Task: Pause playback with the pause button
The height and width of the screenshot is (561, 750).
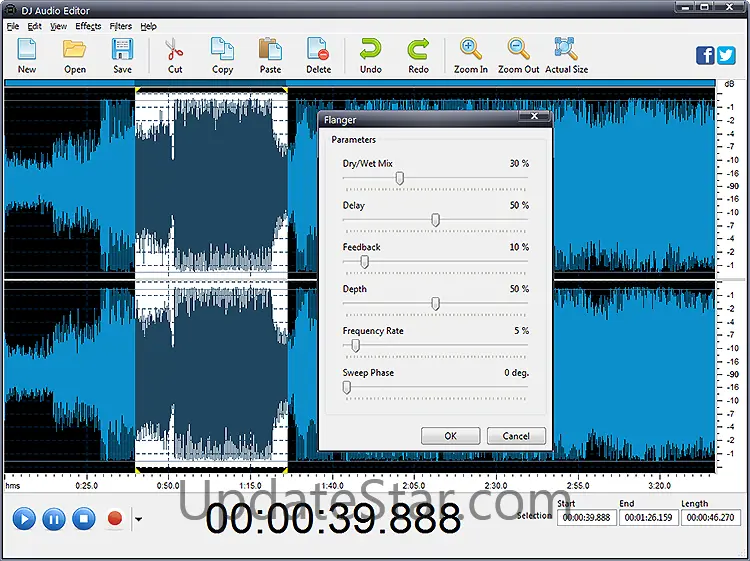Action: (x=55, y=518)
